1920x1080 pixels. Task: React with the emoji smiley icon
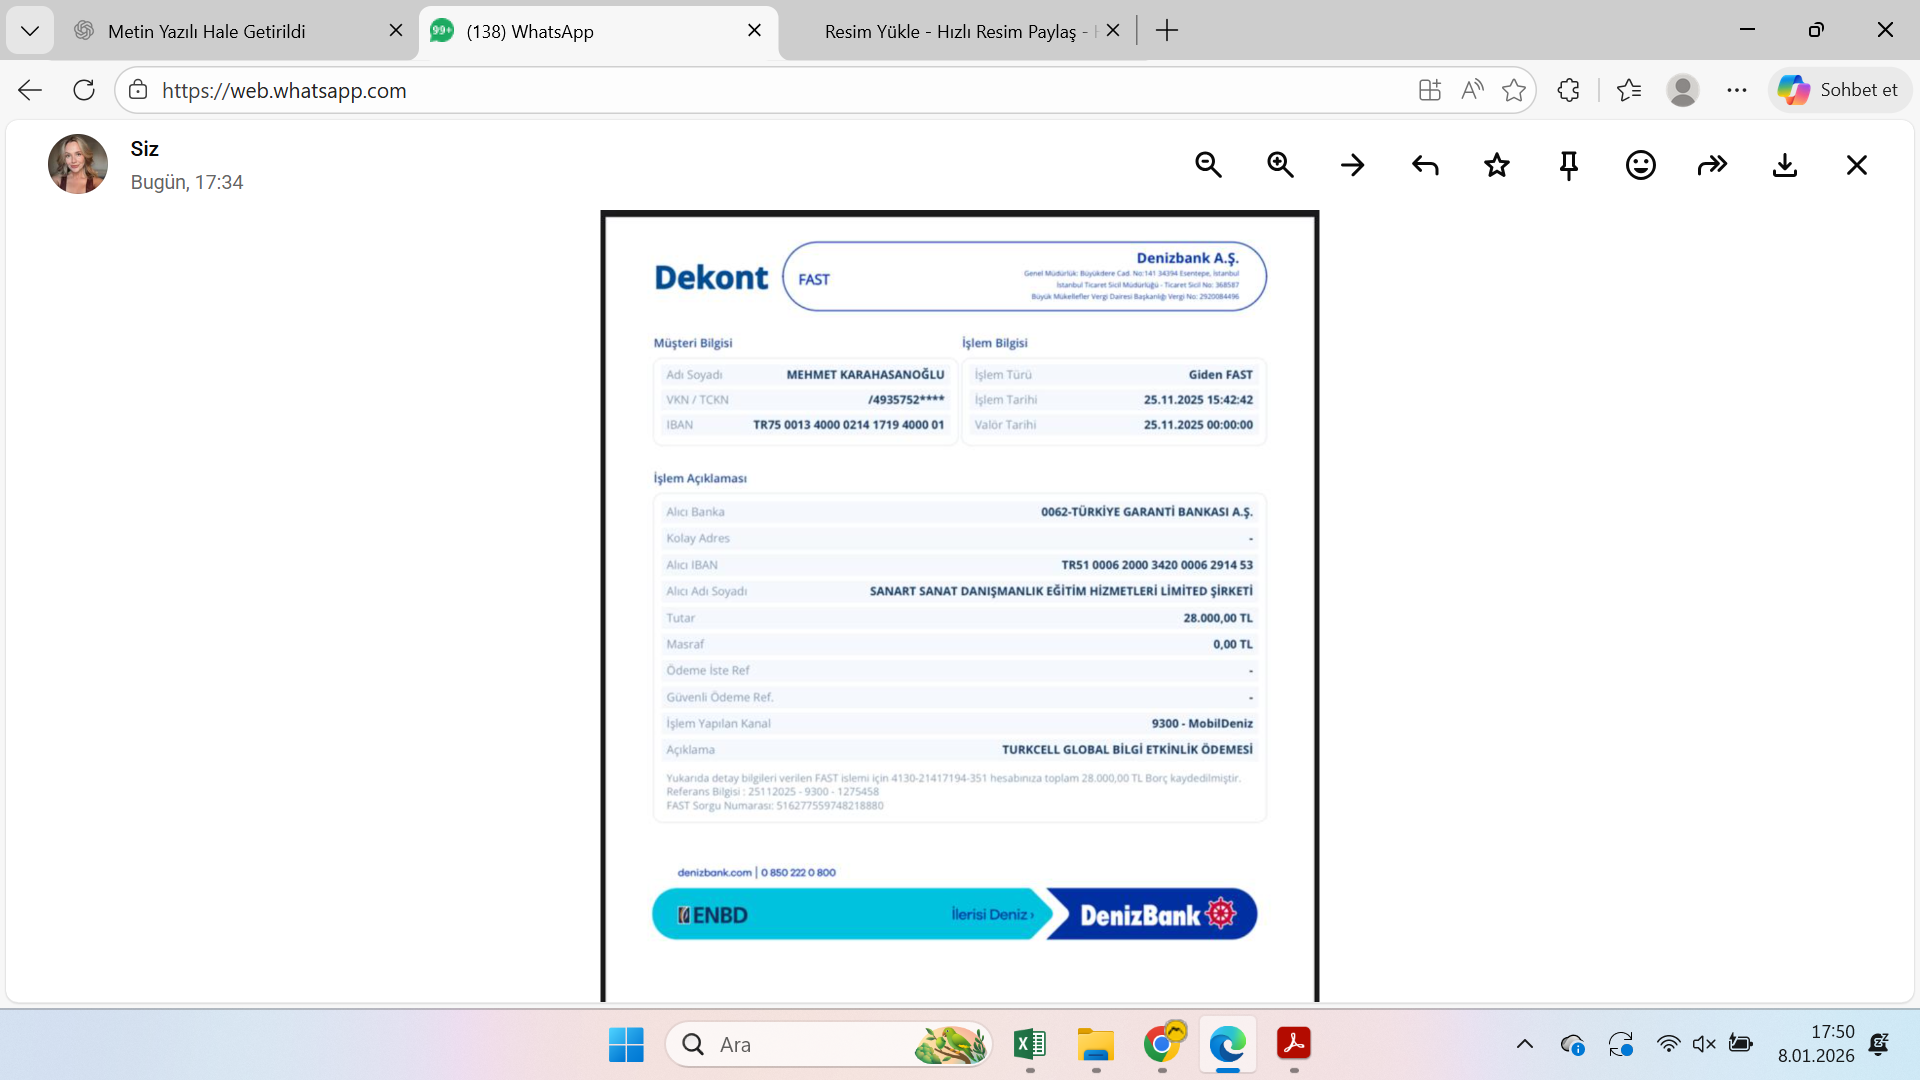1641,165
